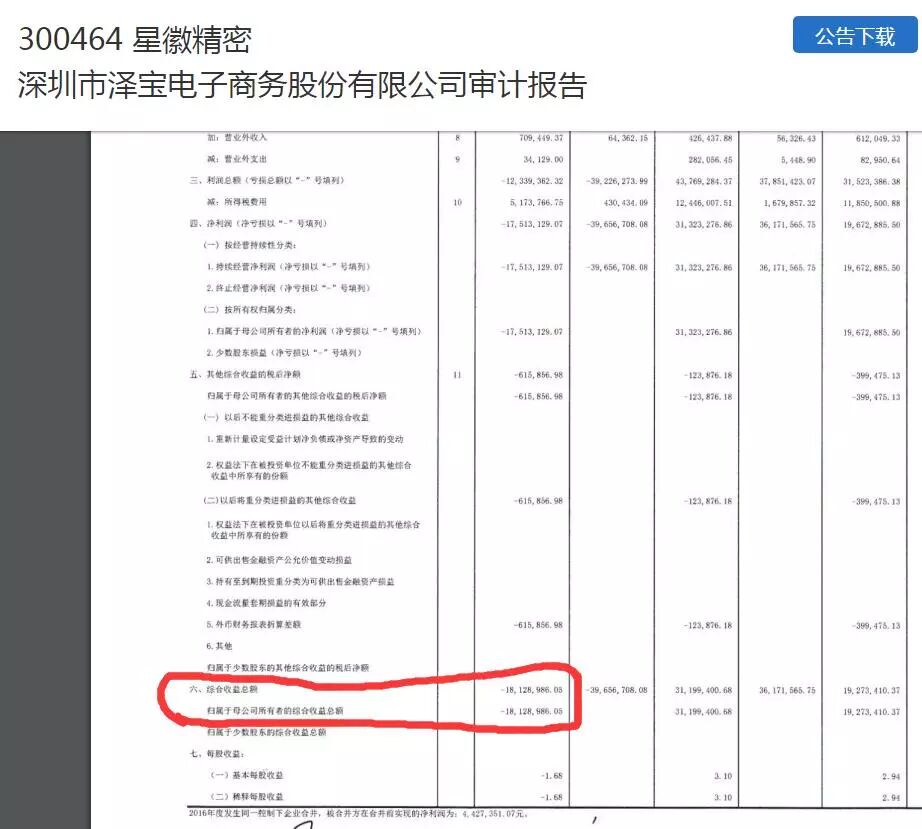Select value 11,850,500.88

(871, 203)
